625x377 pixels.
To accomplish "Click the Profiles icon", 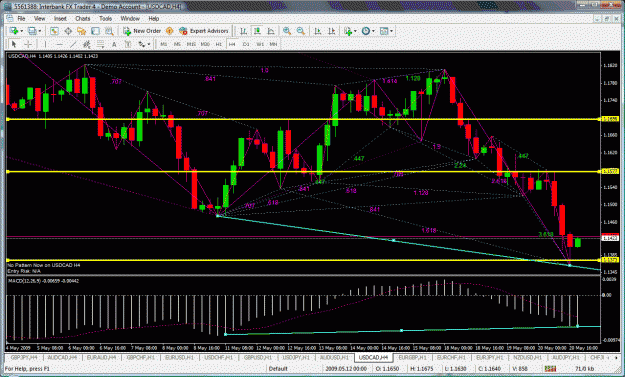I will 32,31.
